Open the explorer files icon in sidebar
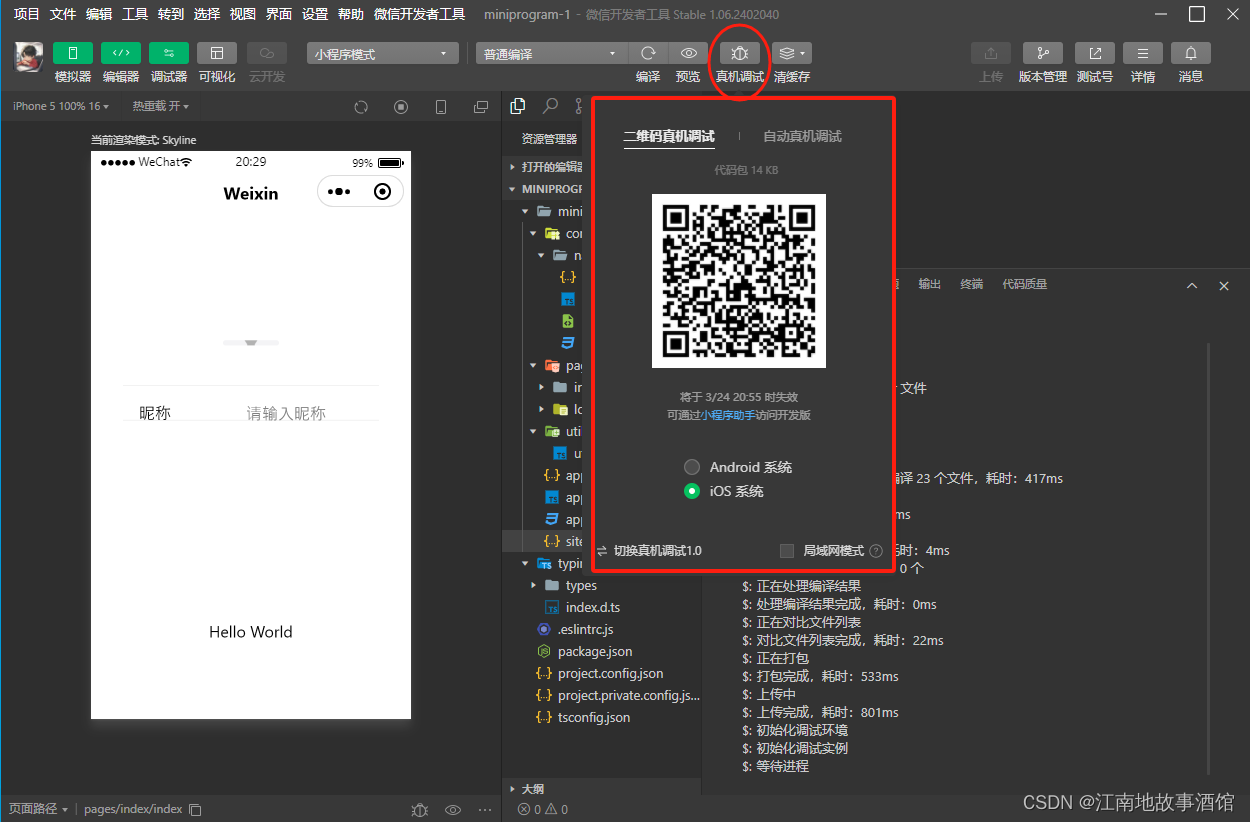Viewport: 1250px width, 822px height. pyautogui.click(x=518, y=106)
